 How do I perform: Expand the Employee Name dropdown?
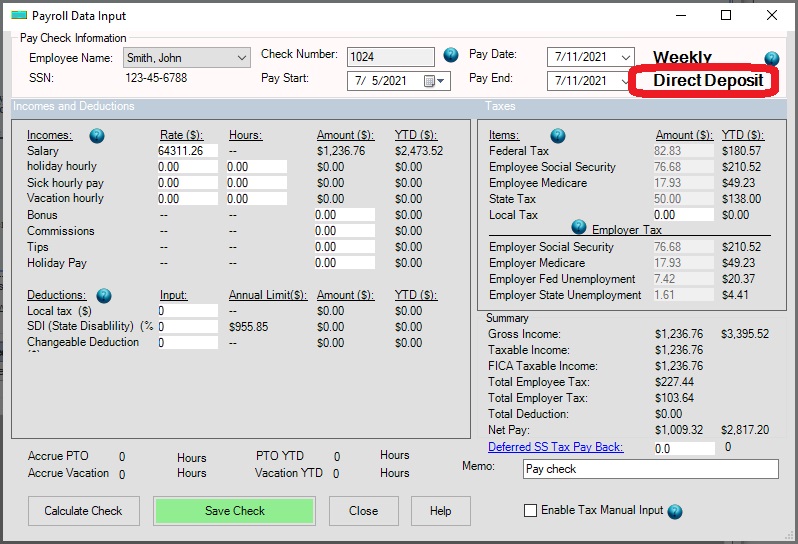click(241, 58)
